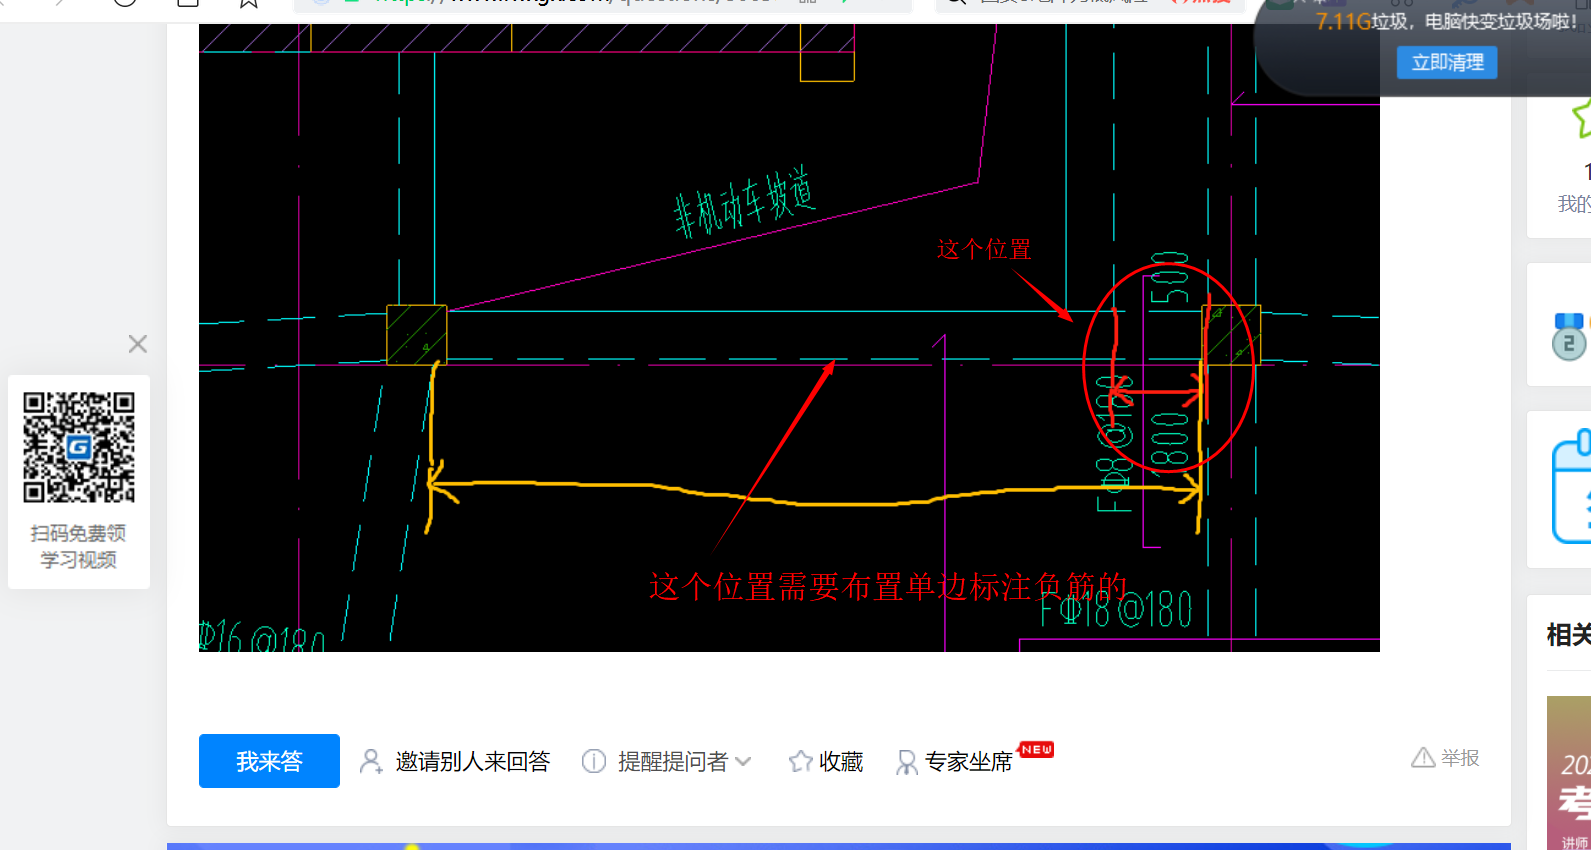Click the promotional banner thumbnail on right
Image resolution: width=1591 pixels, height=850 pixels.
[1569, 773]
